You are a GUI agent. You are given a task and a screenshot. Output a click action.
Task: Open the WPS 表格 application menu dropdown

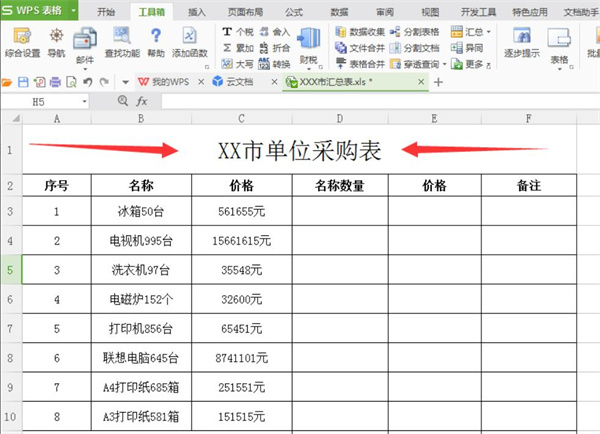[x=73, y=10]
